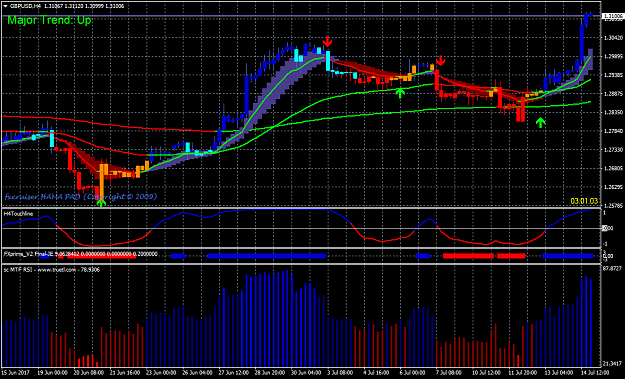Select the red sell arrow above the 3 Jul candle
This screenshot has height=379, width=625.
tap(327, 41)
